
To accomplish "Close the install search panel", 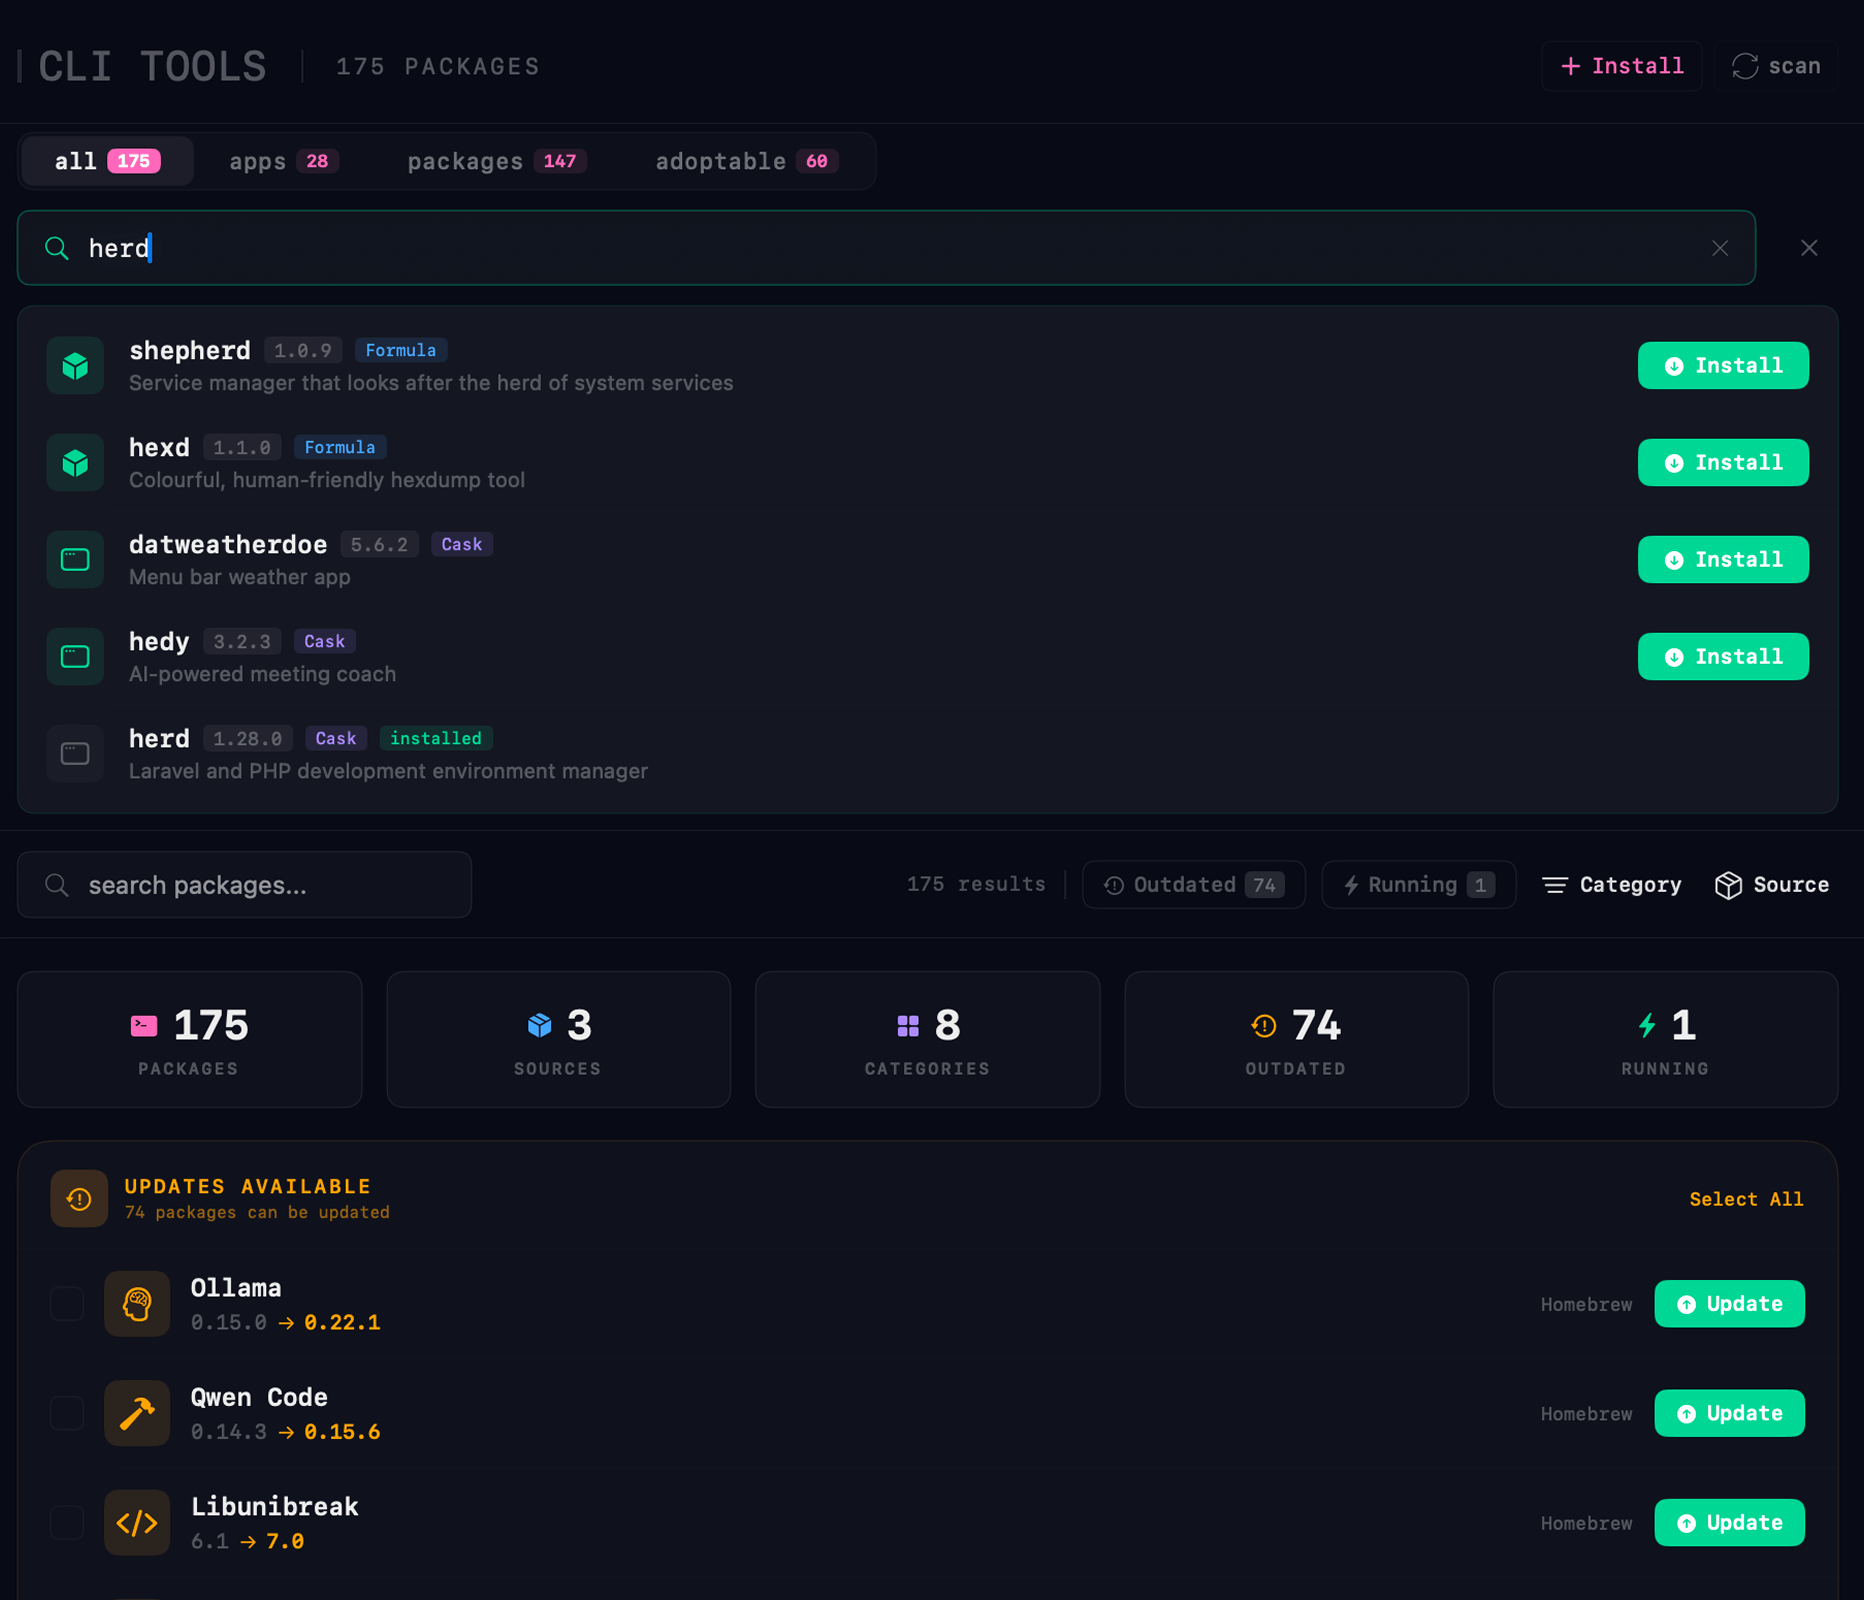I will (x=1809, y=248).
